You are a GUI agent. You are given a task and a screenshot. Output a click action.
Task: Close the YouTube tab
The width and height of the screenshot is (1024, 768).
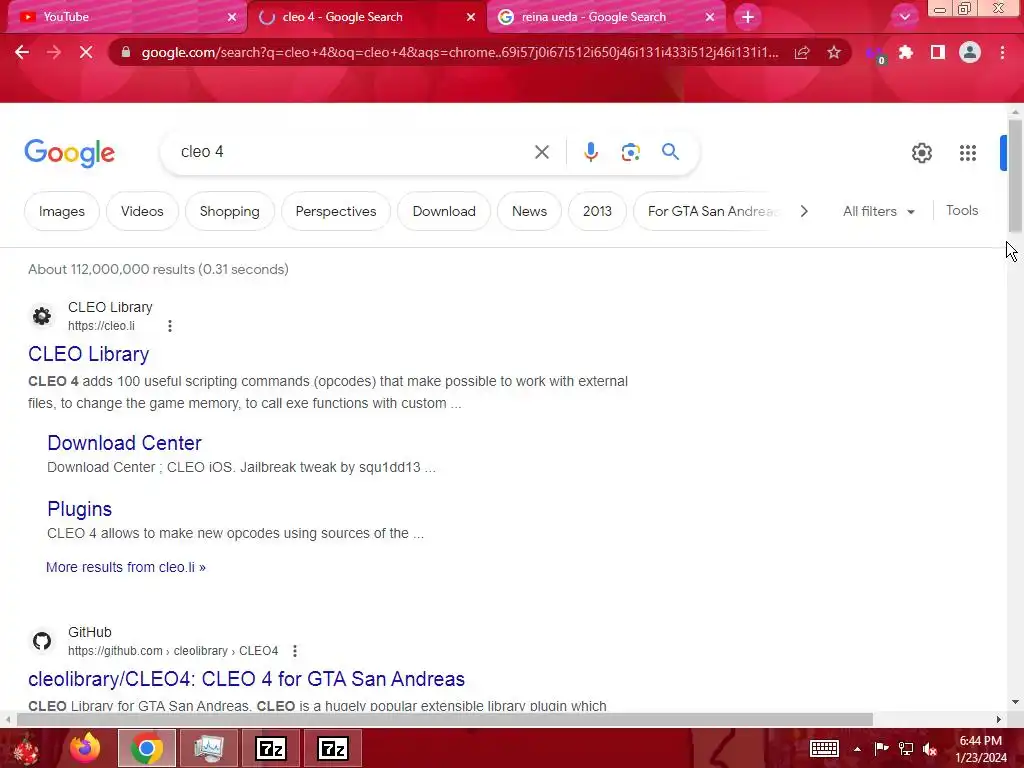pyautogui.click(x=232, y=17)
